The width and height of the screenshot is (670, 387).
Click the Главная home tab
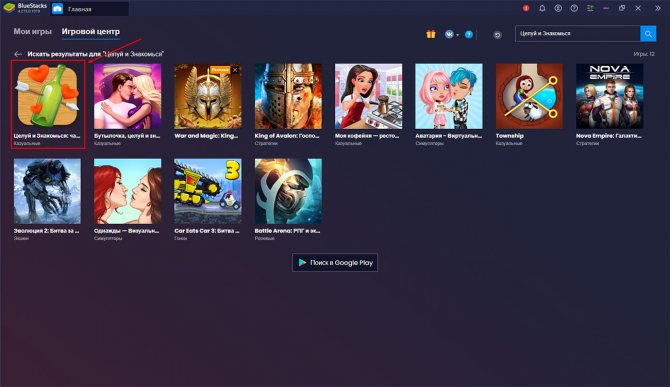click(x=79, y=9)
